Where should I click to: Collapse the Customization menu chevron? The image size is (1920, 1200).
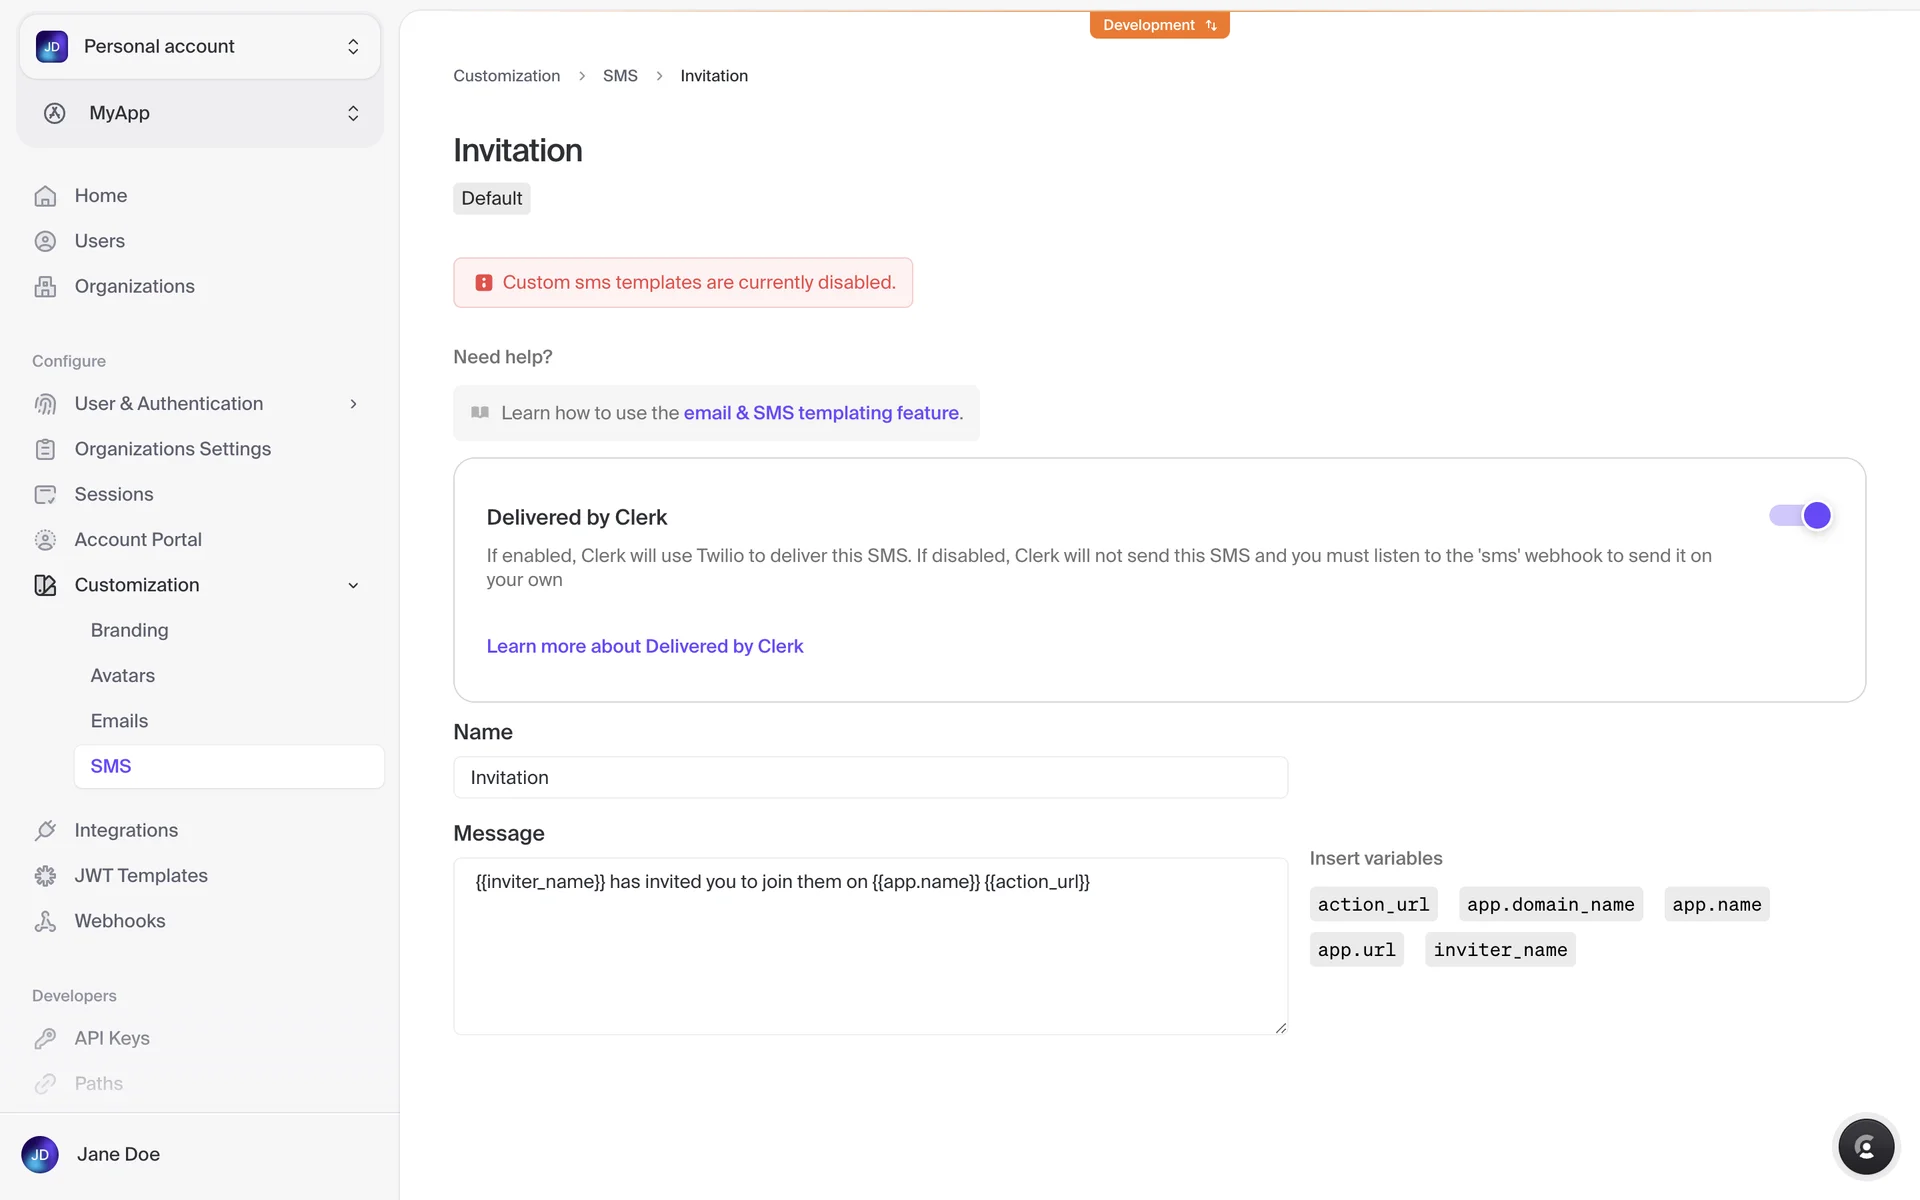353,586
